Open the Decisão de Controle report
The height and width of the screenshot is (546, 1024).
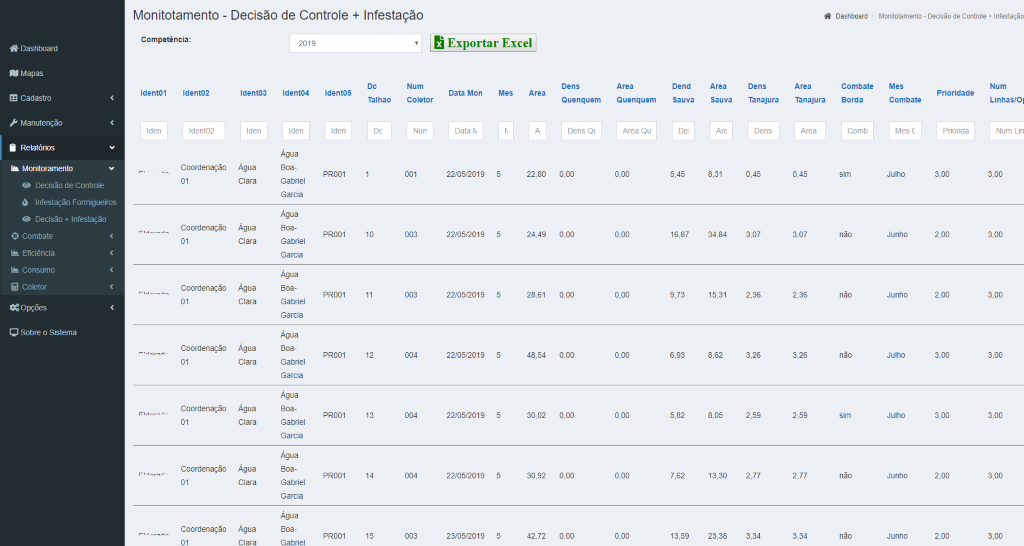point(69,185)
